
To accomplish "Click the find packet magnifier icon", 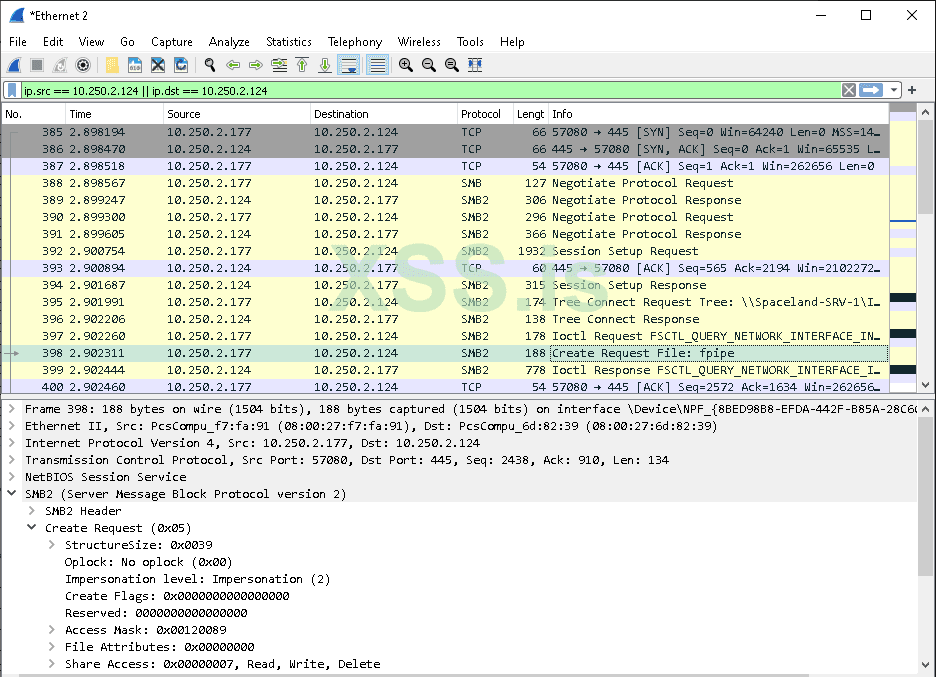I will point(210,65).
